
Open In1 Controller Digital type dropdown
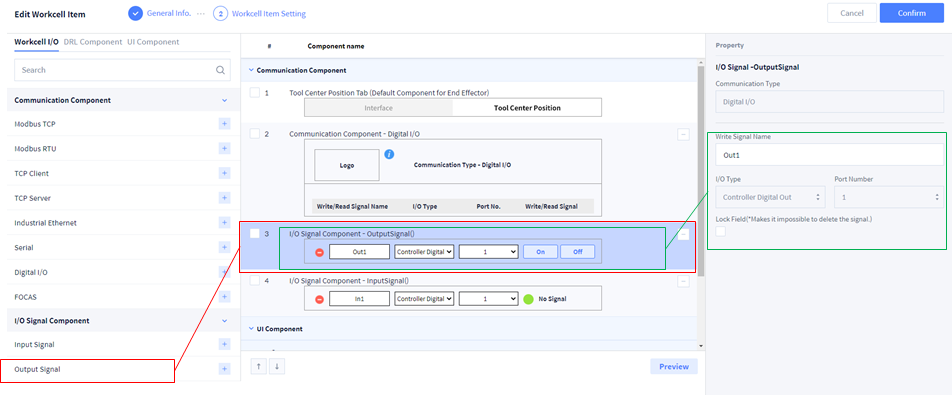click(424, 299)
